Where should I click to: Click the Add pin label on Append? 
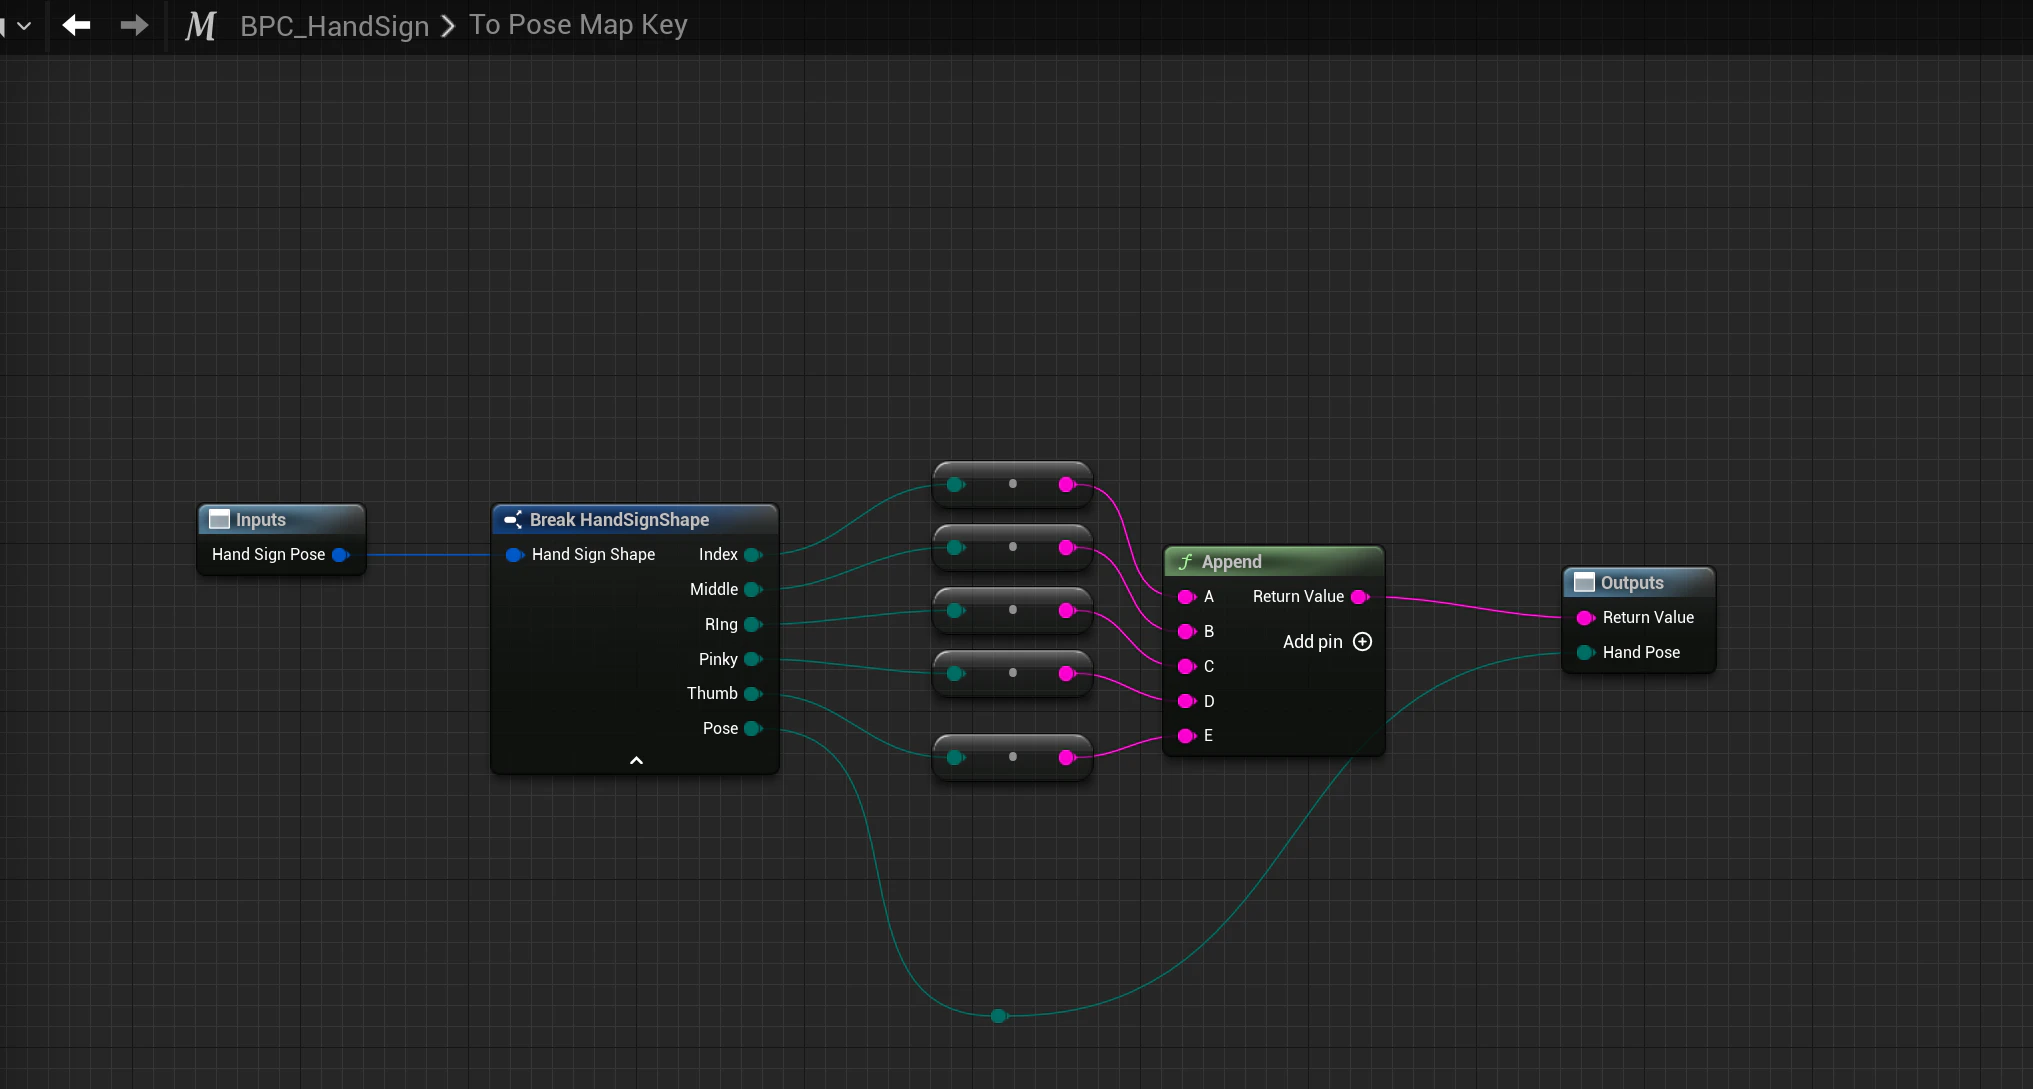tap(1312, 642)
